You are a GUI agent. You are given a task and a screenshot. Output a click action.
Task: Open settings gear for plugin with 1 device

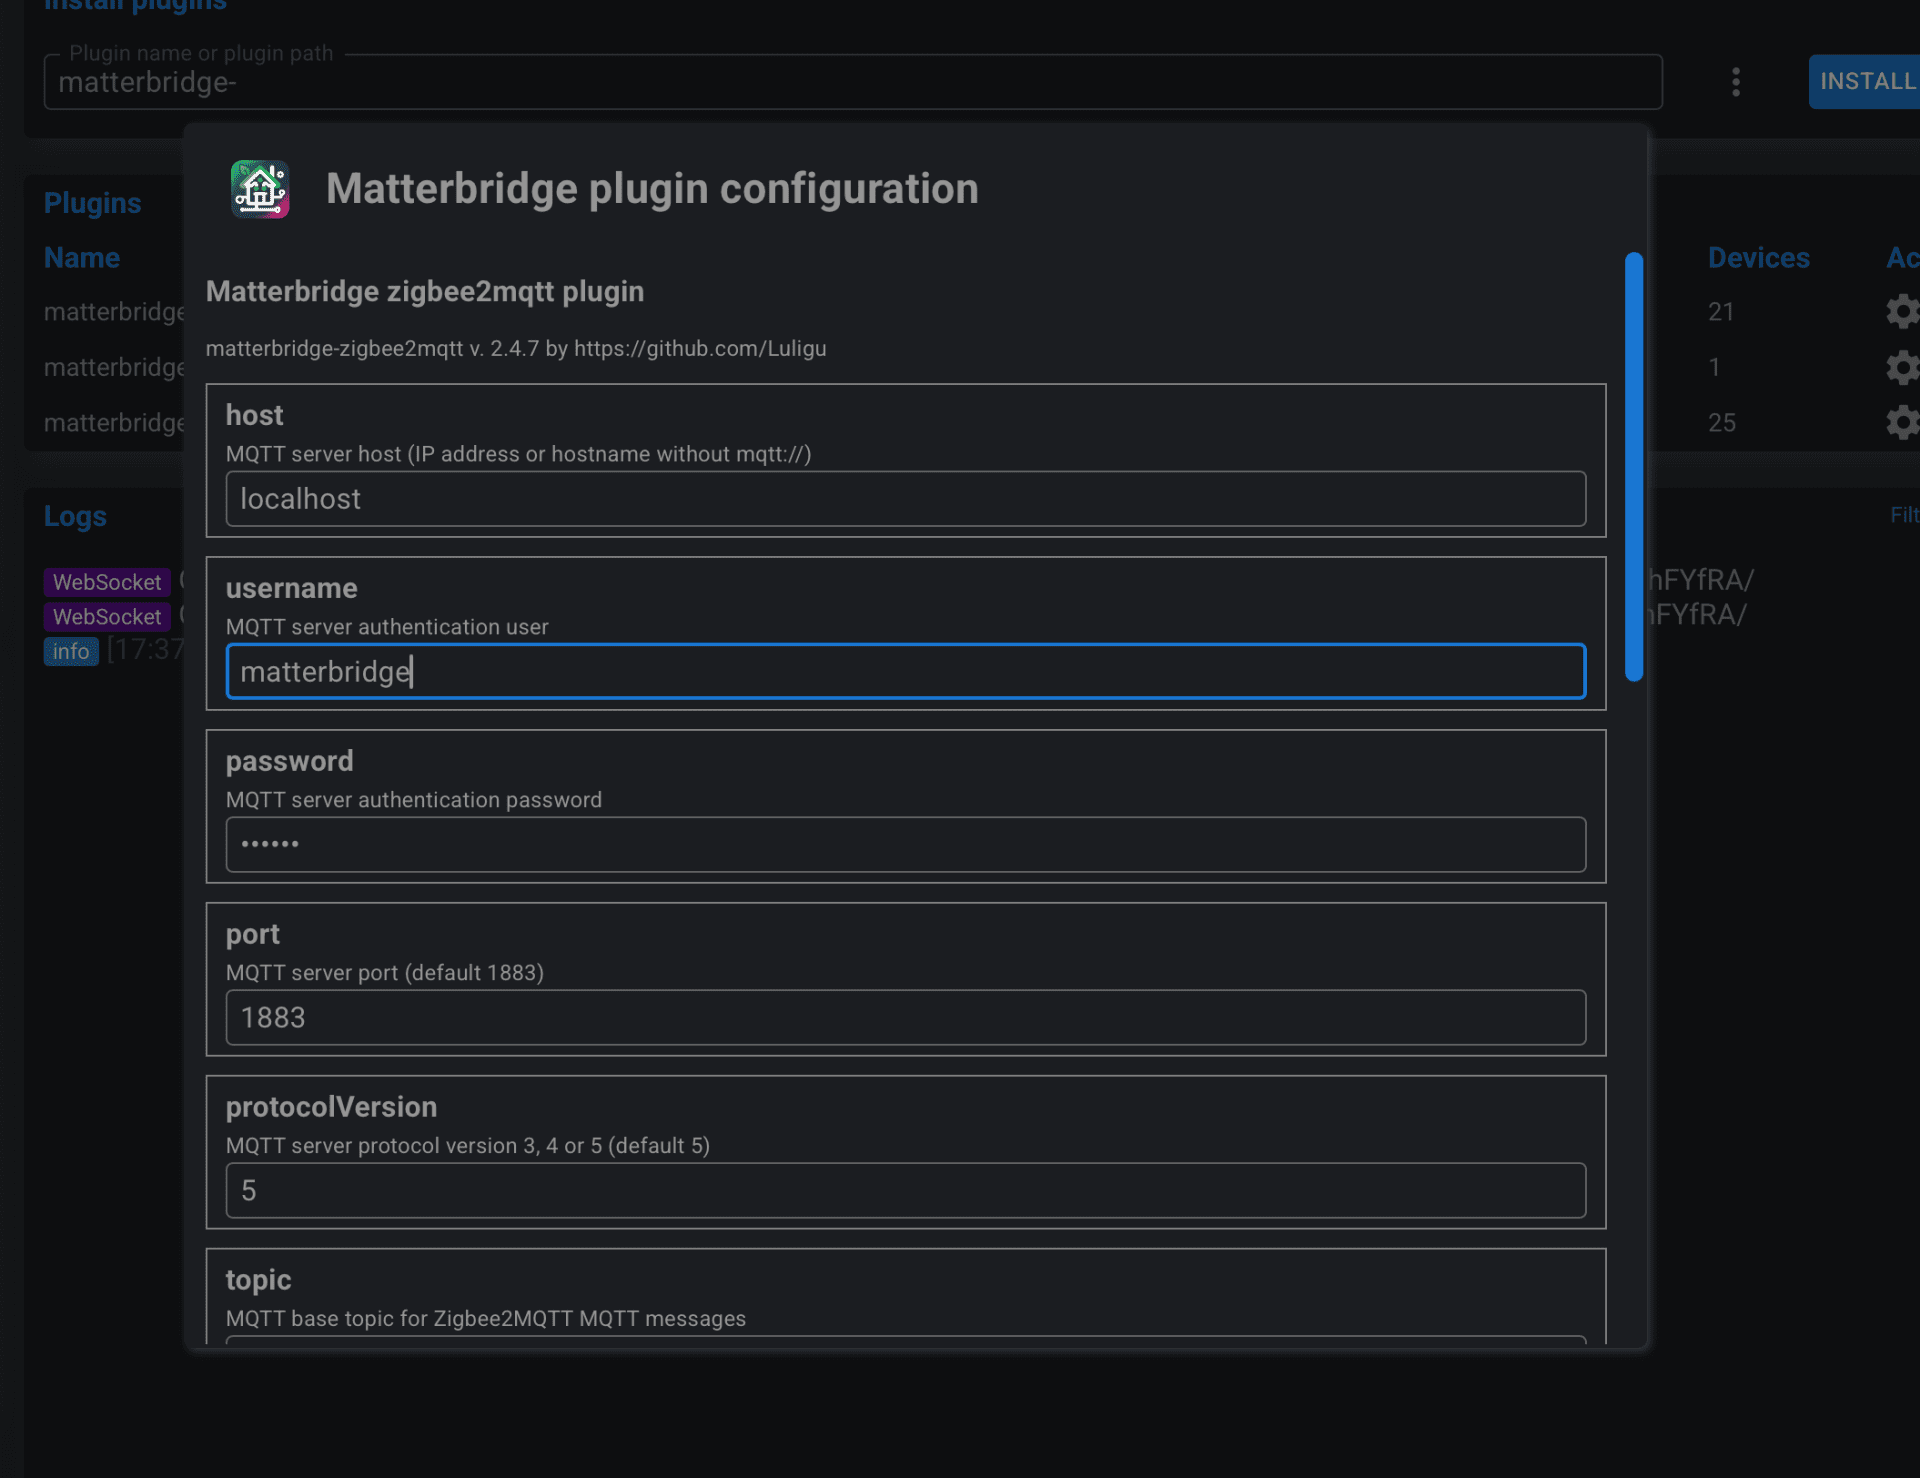click(1902, 367)
